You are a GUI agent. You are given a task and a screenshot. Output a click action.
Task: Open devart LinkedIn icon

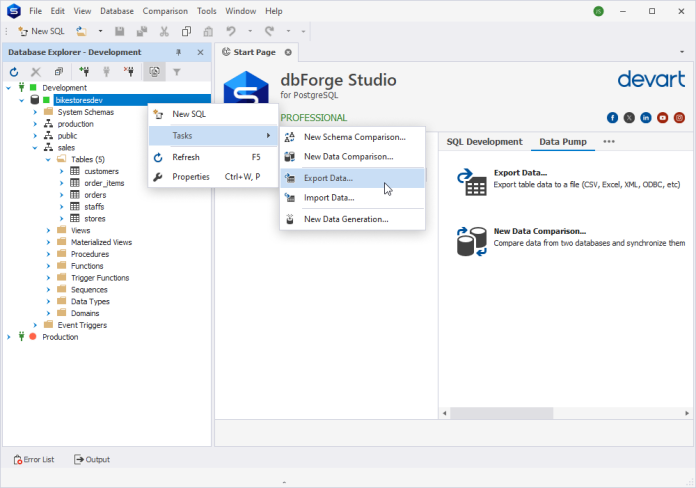pyautogui.click(x=646, y=118)
